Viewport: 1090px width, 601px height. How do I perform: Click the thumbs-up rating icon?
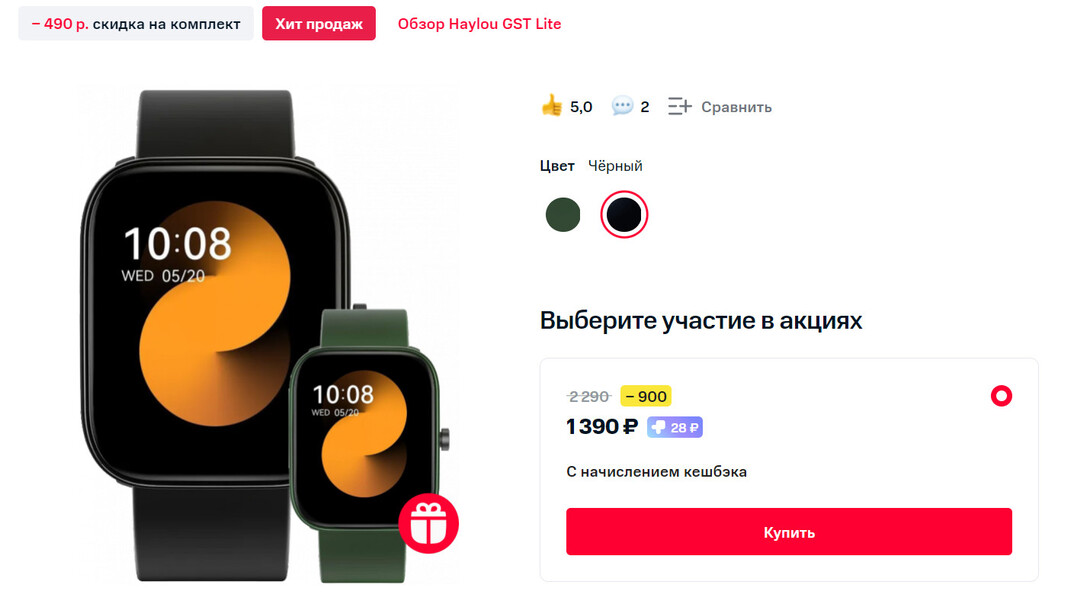pos(551,106)
